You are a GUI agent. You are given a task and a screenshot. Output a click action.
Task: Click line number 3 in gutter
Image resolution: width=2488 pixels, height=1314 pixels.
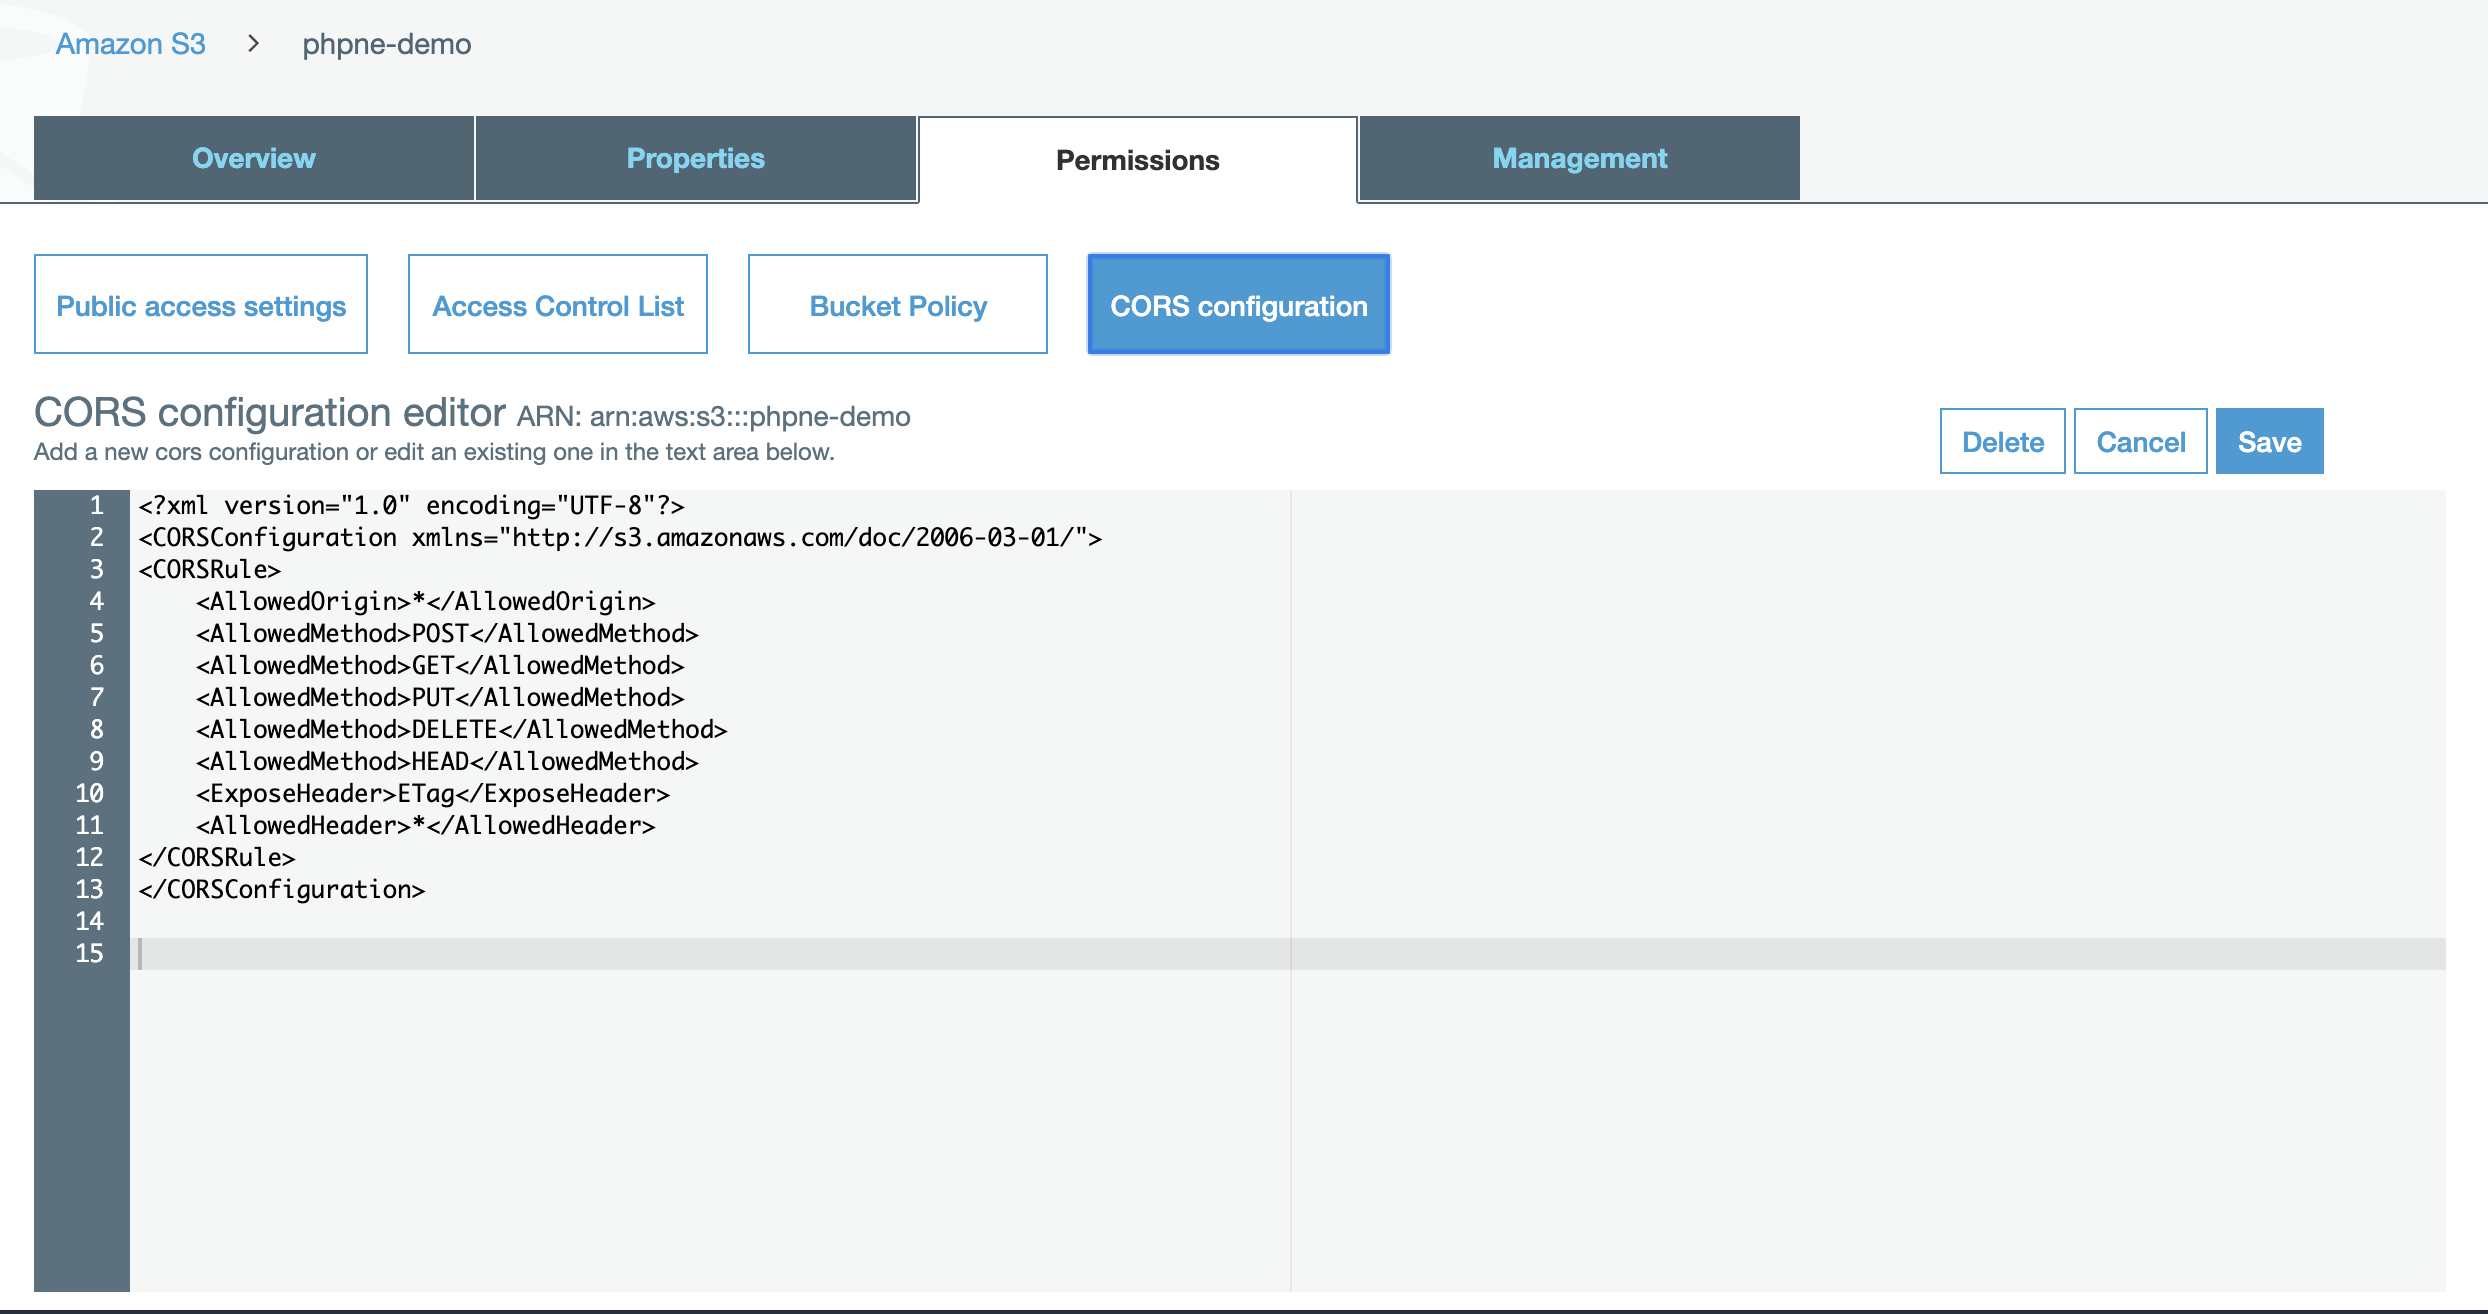(96, 569)
